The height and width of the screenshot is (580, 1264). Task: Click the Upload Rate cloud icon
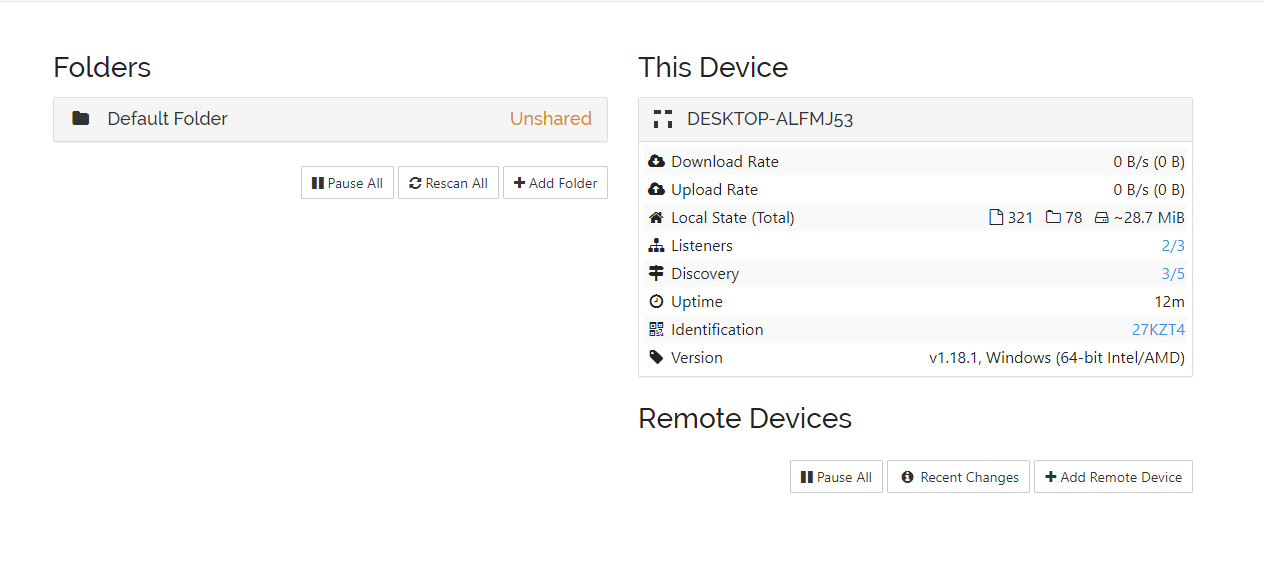pyautogui.click(x=656, y=189)
